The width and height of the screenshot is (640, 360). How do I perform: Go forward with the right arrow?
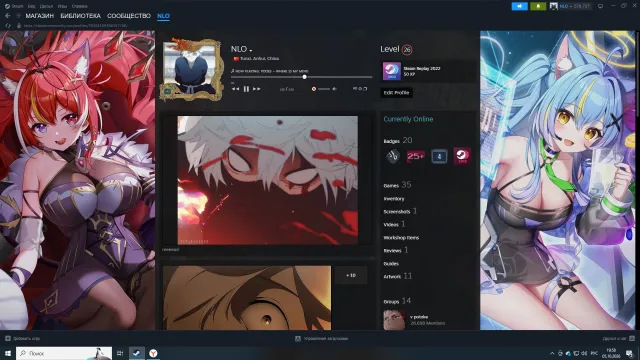18,16
